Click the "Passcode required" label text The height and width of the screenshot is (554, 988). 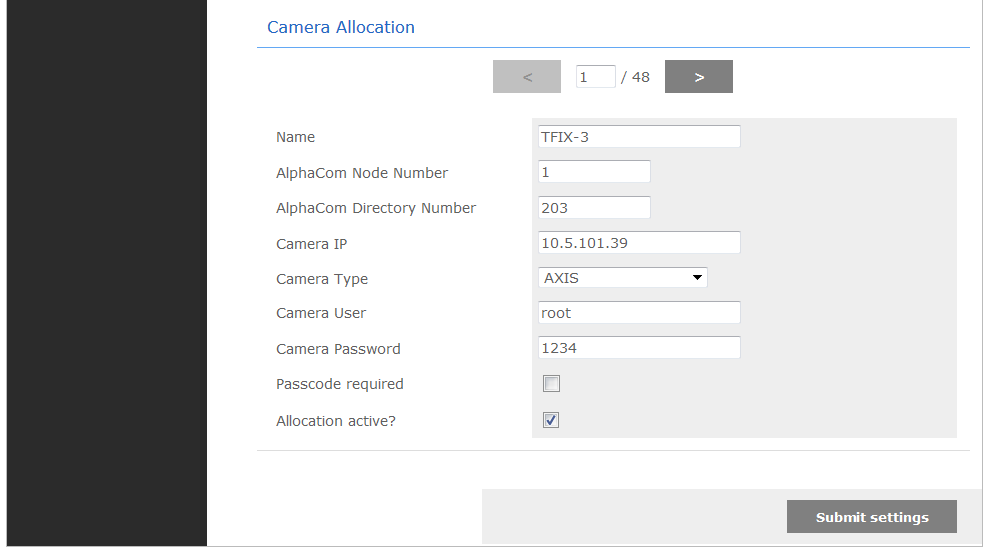[340, 384]
